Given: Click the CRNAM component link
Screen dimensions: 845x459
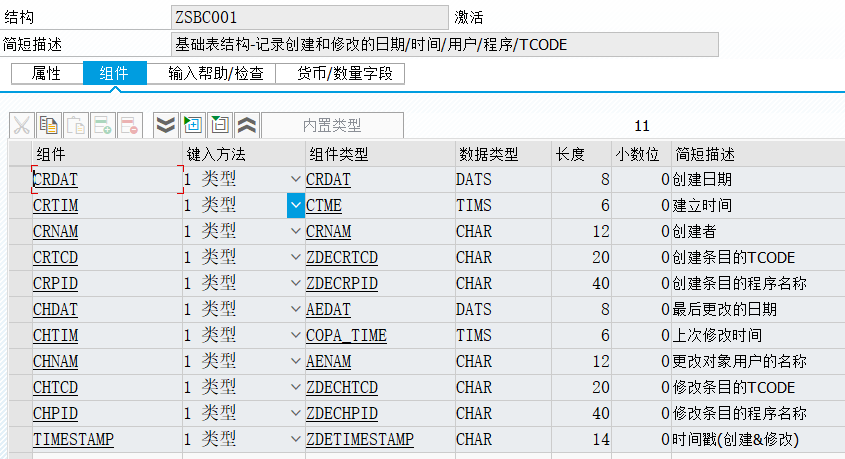Looking at the screenshot, I should [56, 231].
